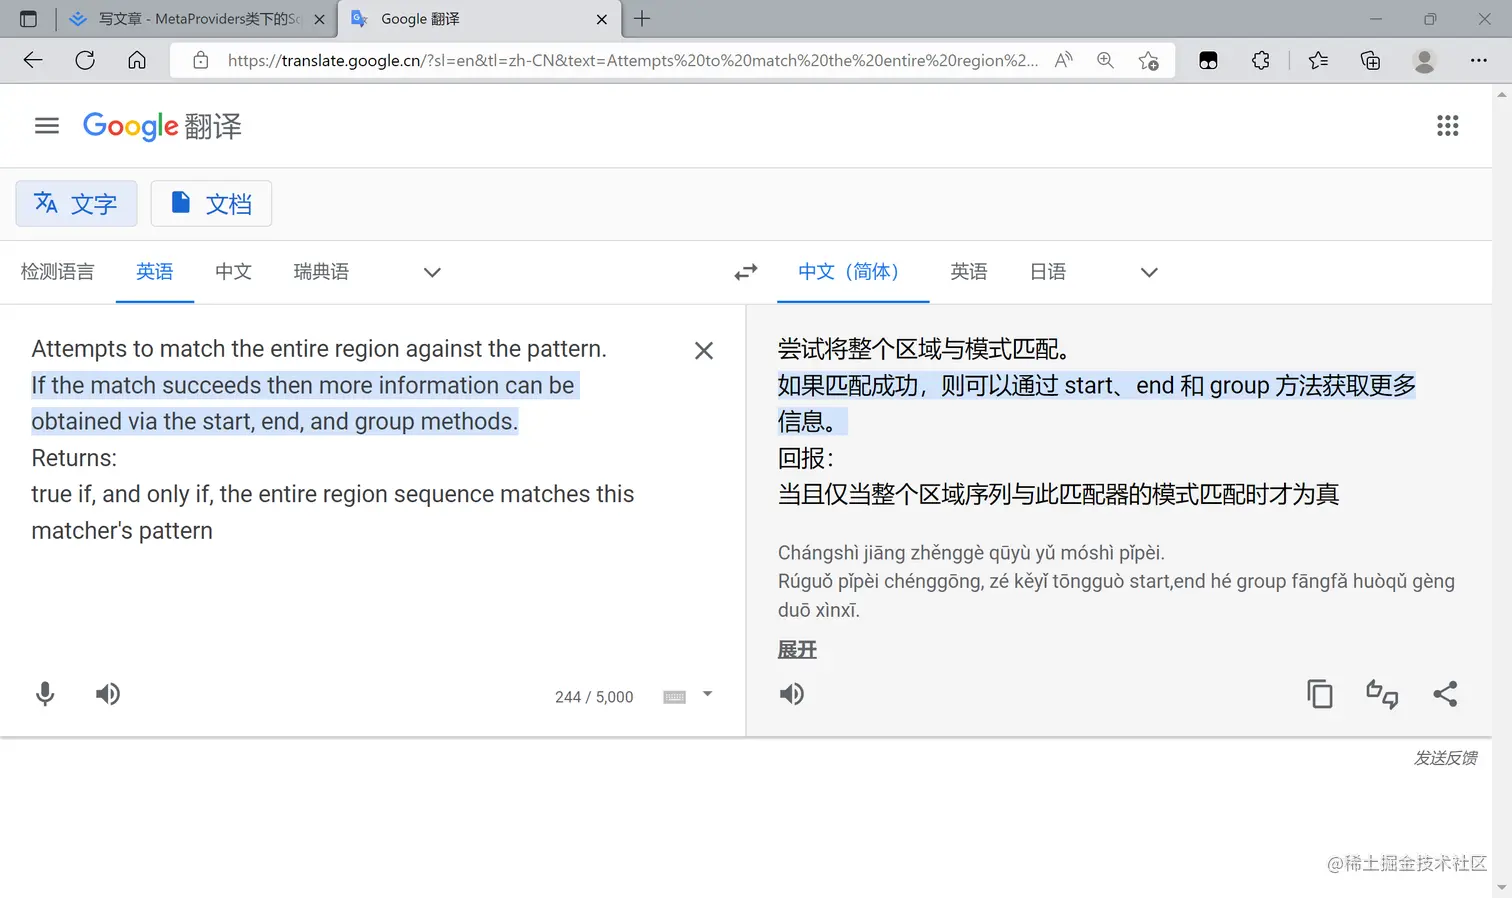Select 英语 as source language
Image resolution: width=1512 pixels, height=898 pixels.
(x=155, y=272)
